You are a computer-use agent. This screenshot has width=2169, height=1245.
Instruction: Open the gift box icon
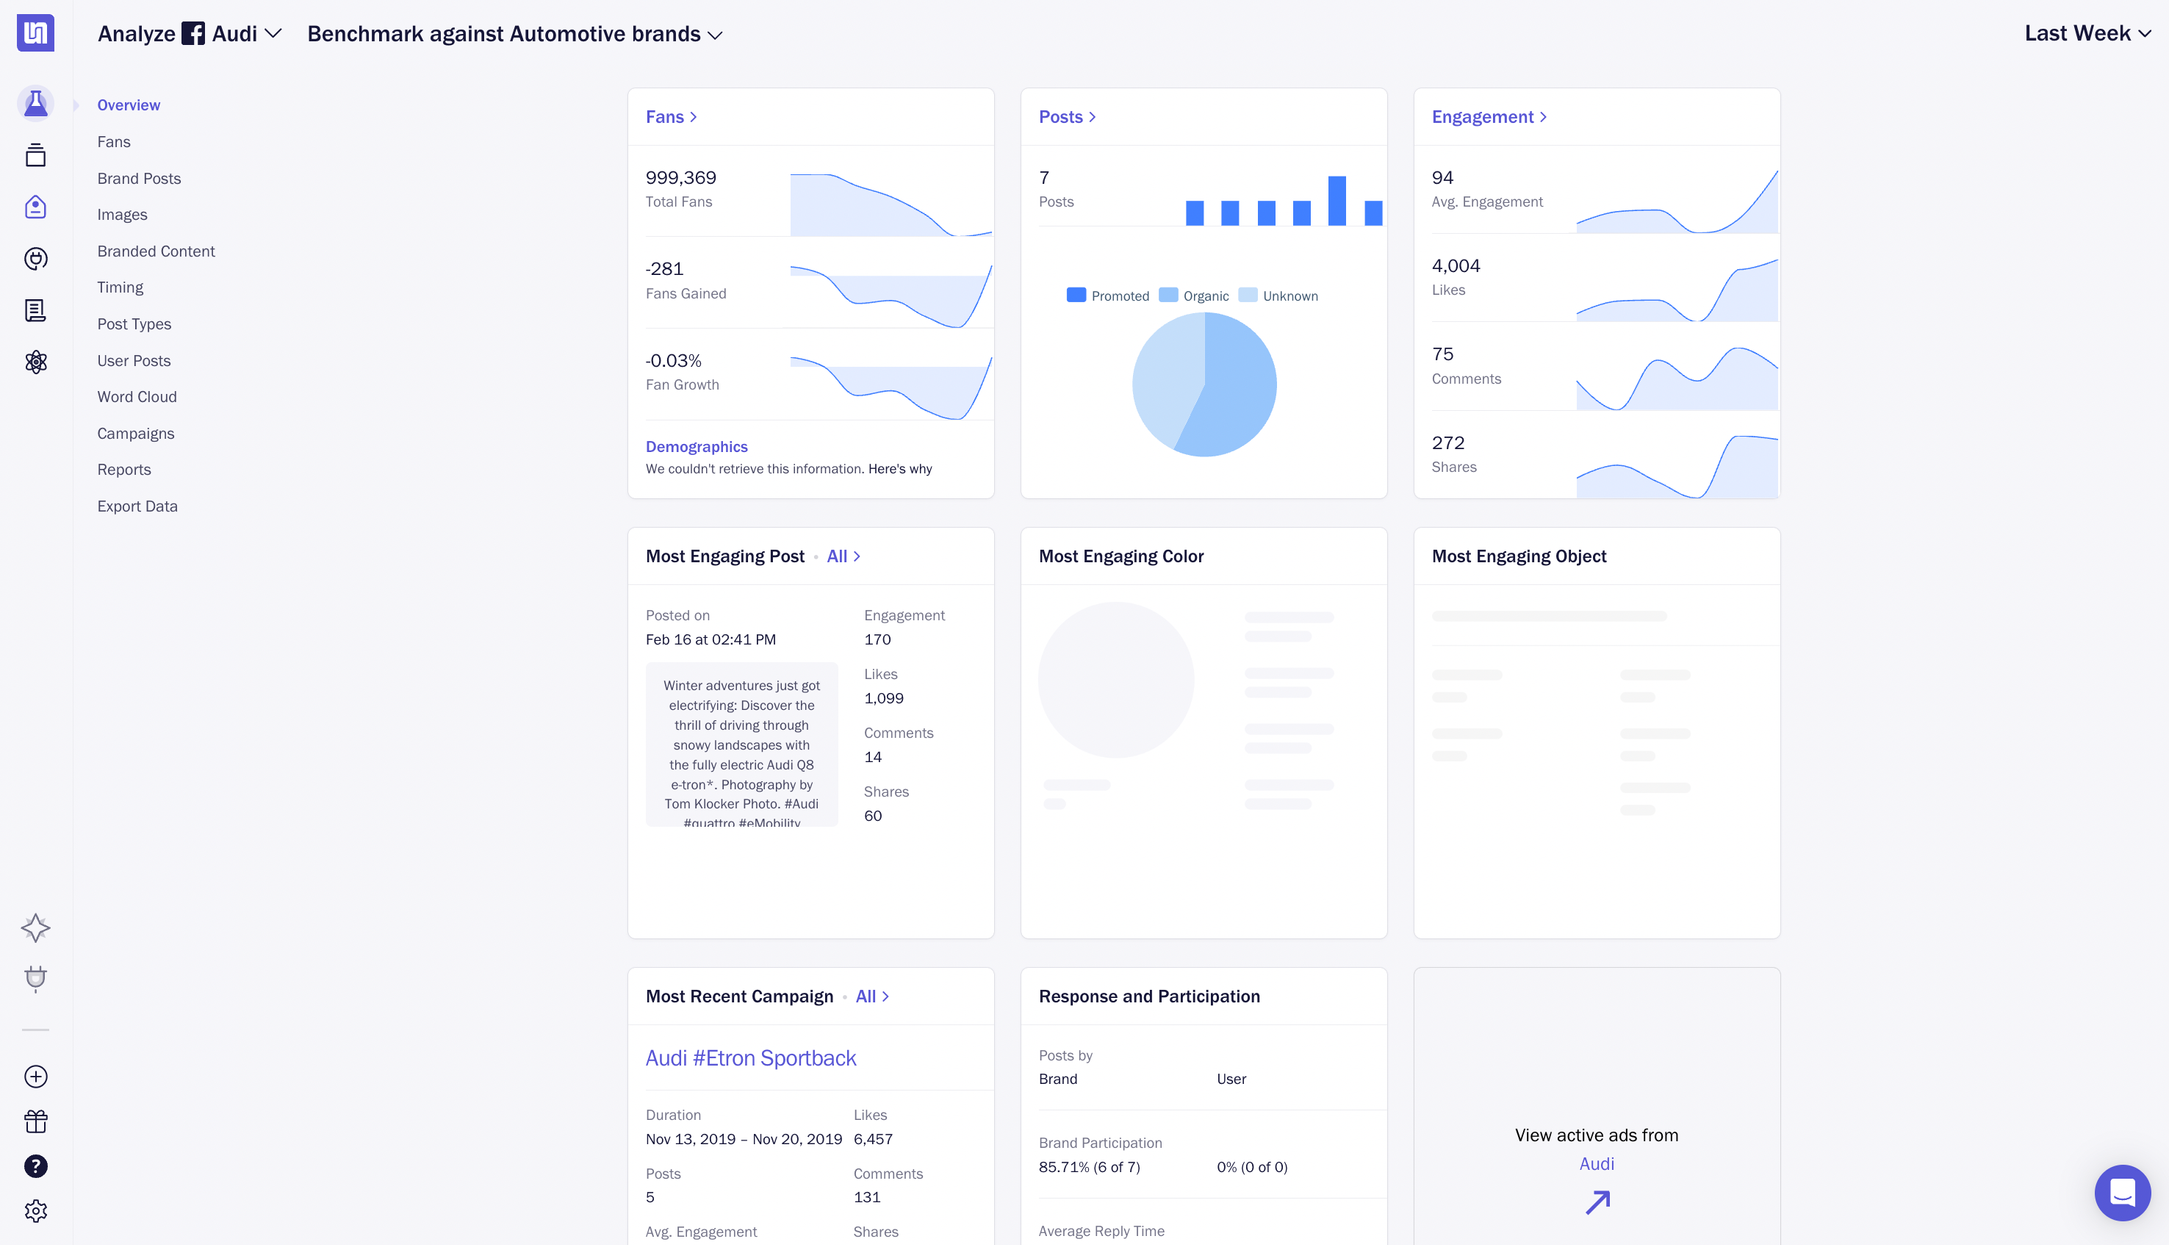pyautogui.click(x=36, y=1121)
